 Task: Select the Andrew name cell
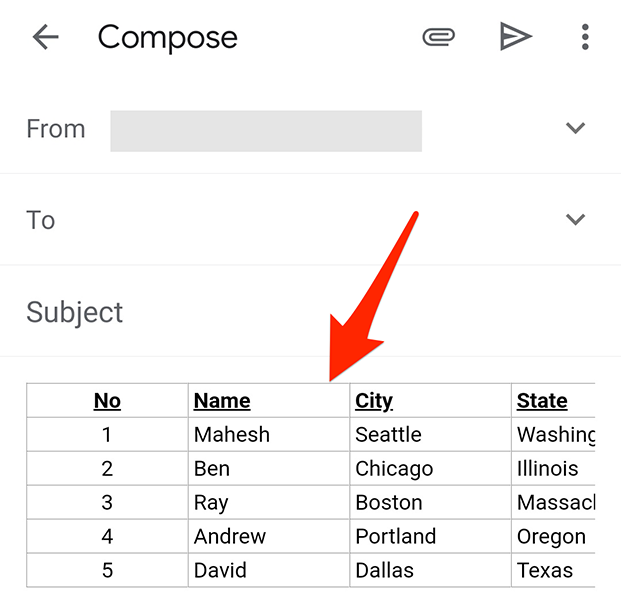point(230,537)
